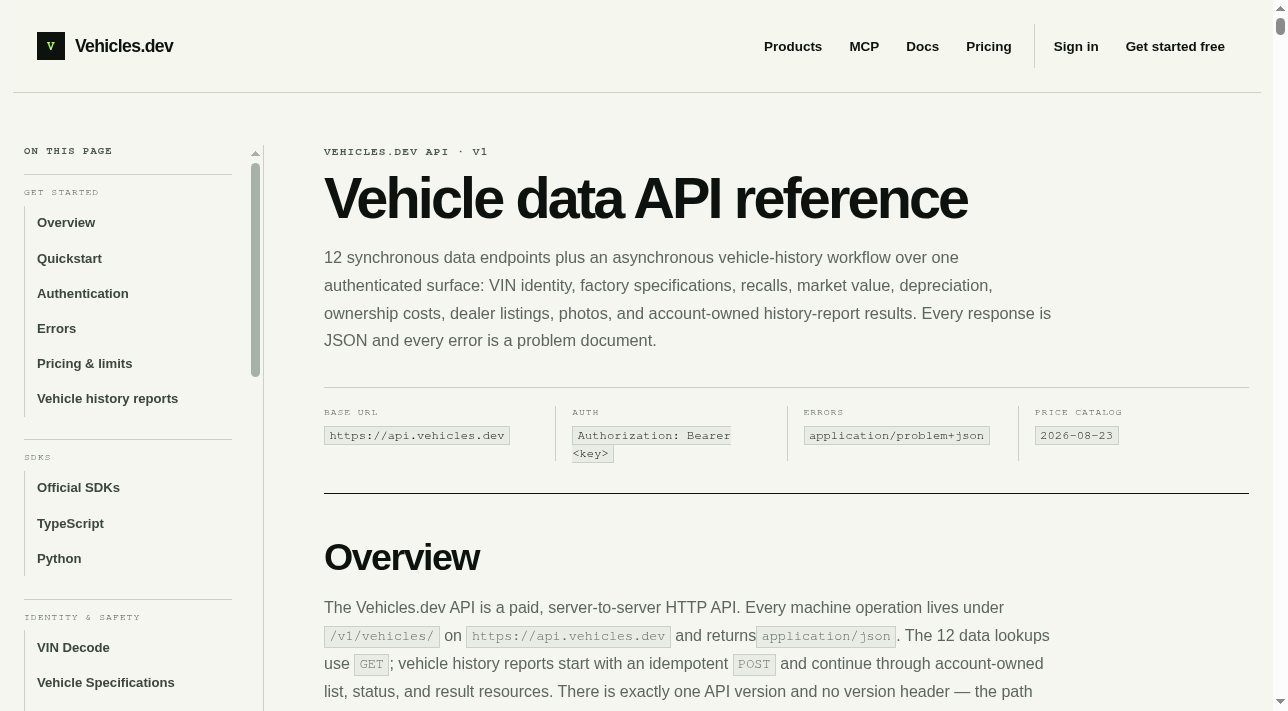Screen dimensions: 1288x711
Task: Open the Vehicles.dev home link text
Action: tap(124, 46)
